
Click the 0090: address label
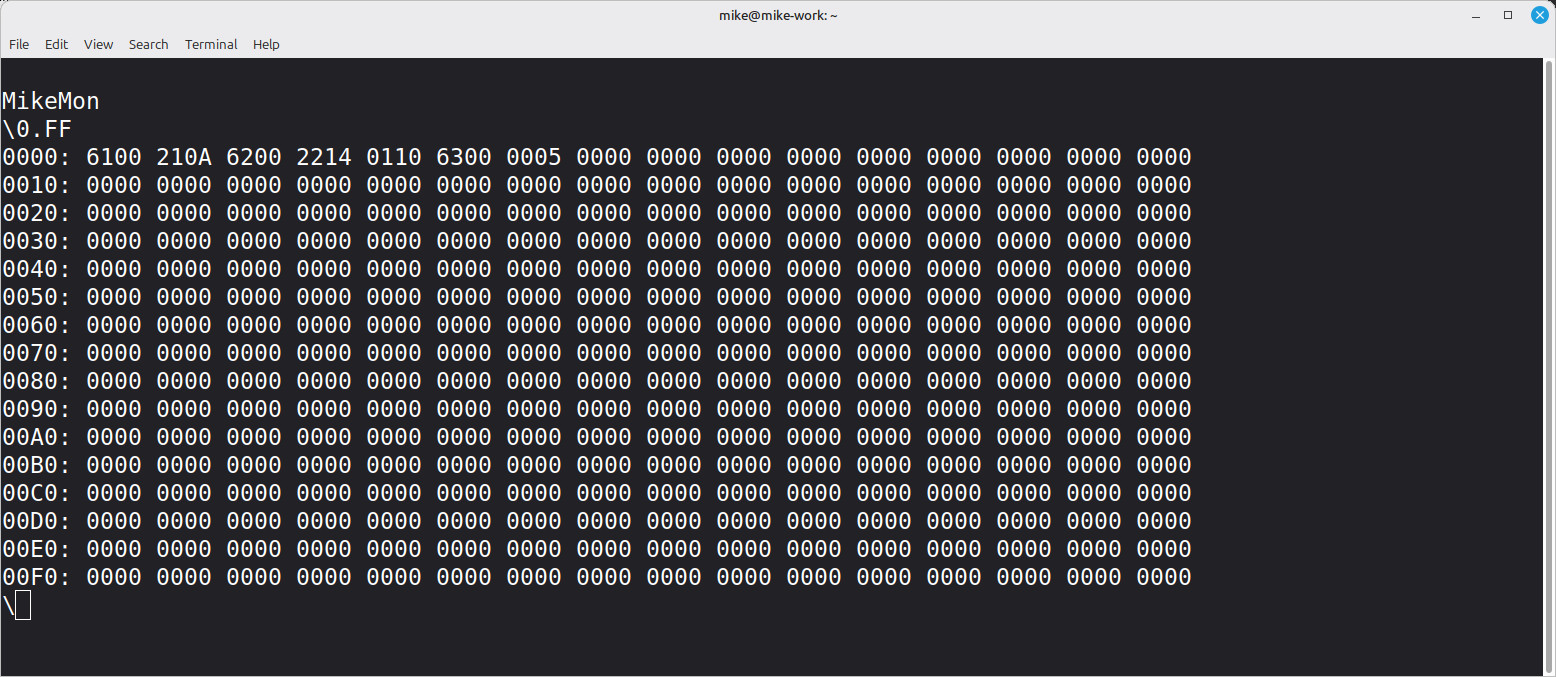37,409
